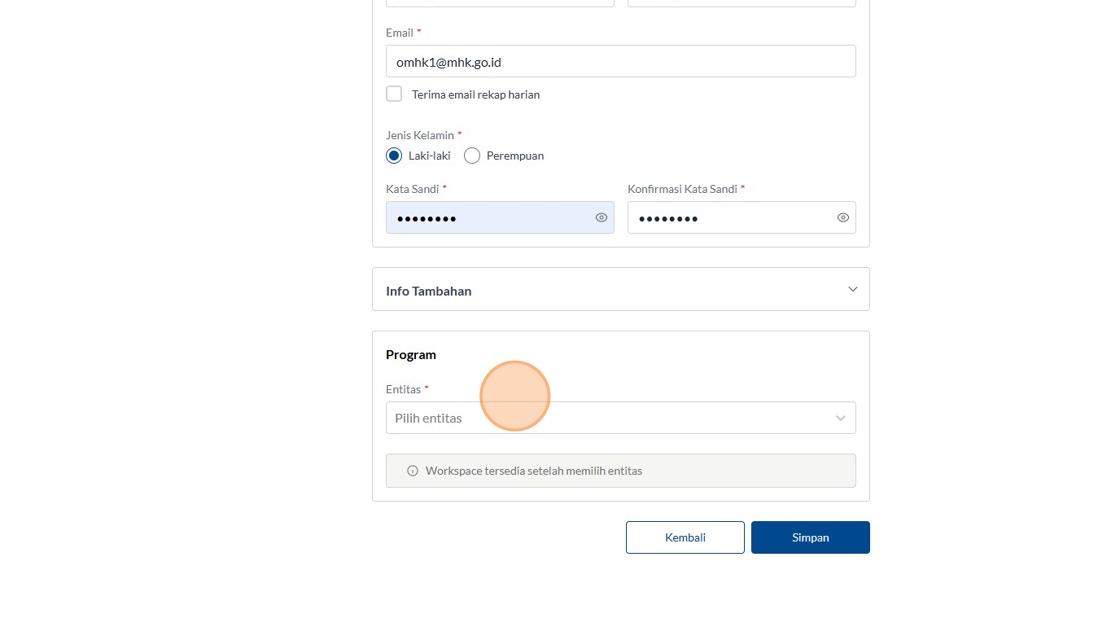
Task: Focus the Email input field
Action: (x=620, y=62)
